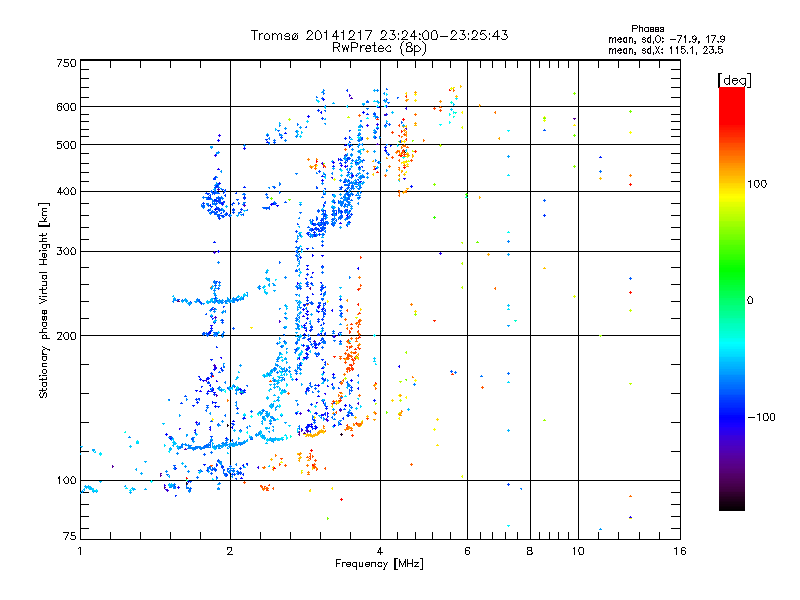The width and height of the screenshot is (800, 600).
Task: Click the x-axis tick label "10"
Action: tap(578, 551)
